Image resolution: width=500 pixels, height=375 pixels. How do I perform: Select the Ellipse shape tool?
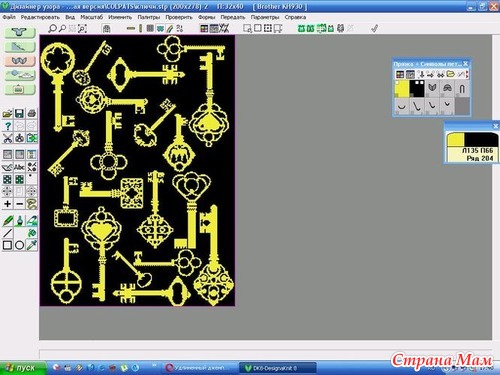click(20, 245)
